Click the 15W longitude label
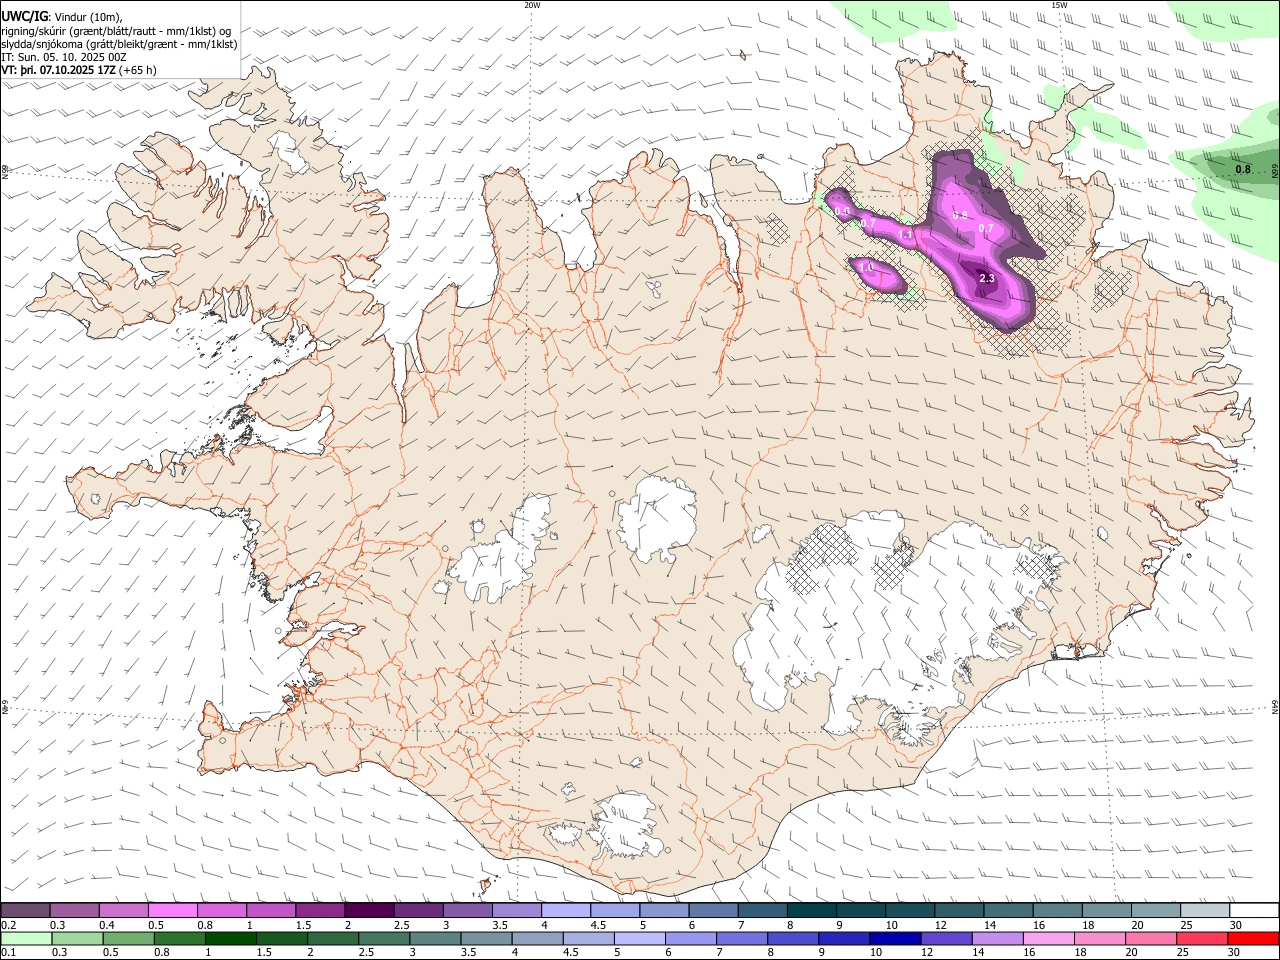This screenshot has width=1280, height=960. [1059, 5]
